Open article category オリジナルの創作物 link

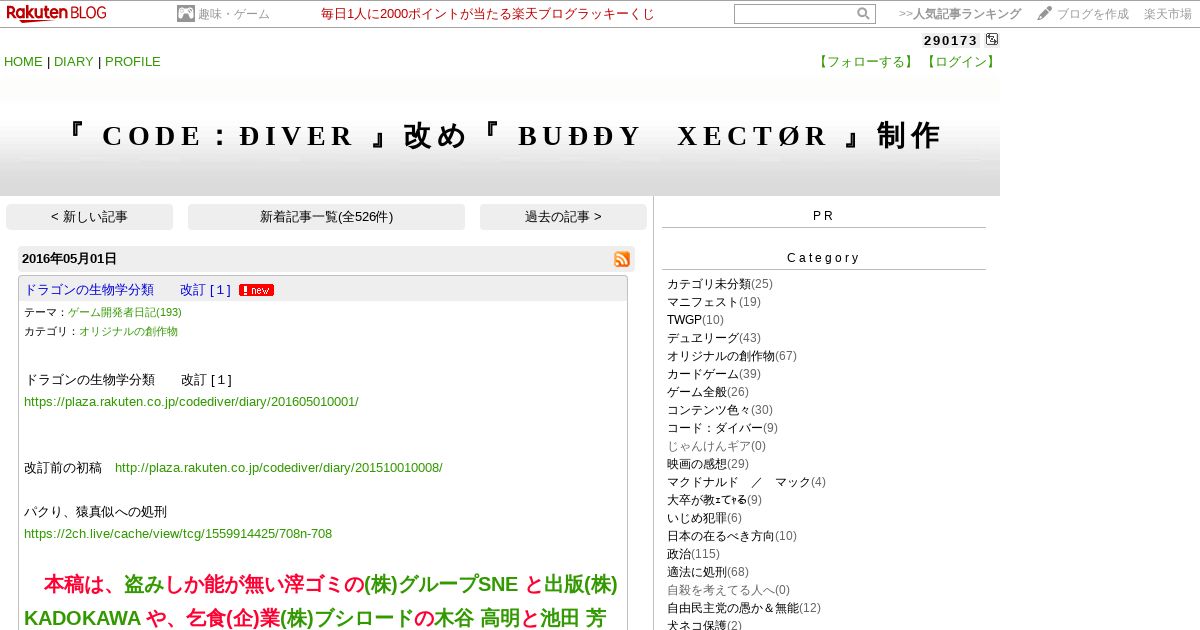tap(128, 331)
